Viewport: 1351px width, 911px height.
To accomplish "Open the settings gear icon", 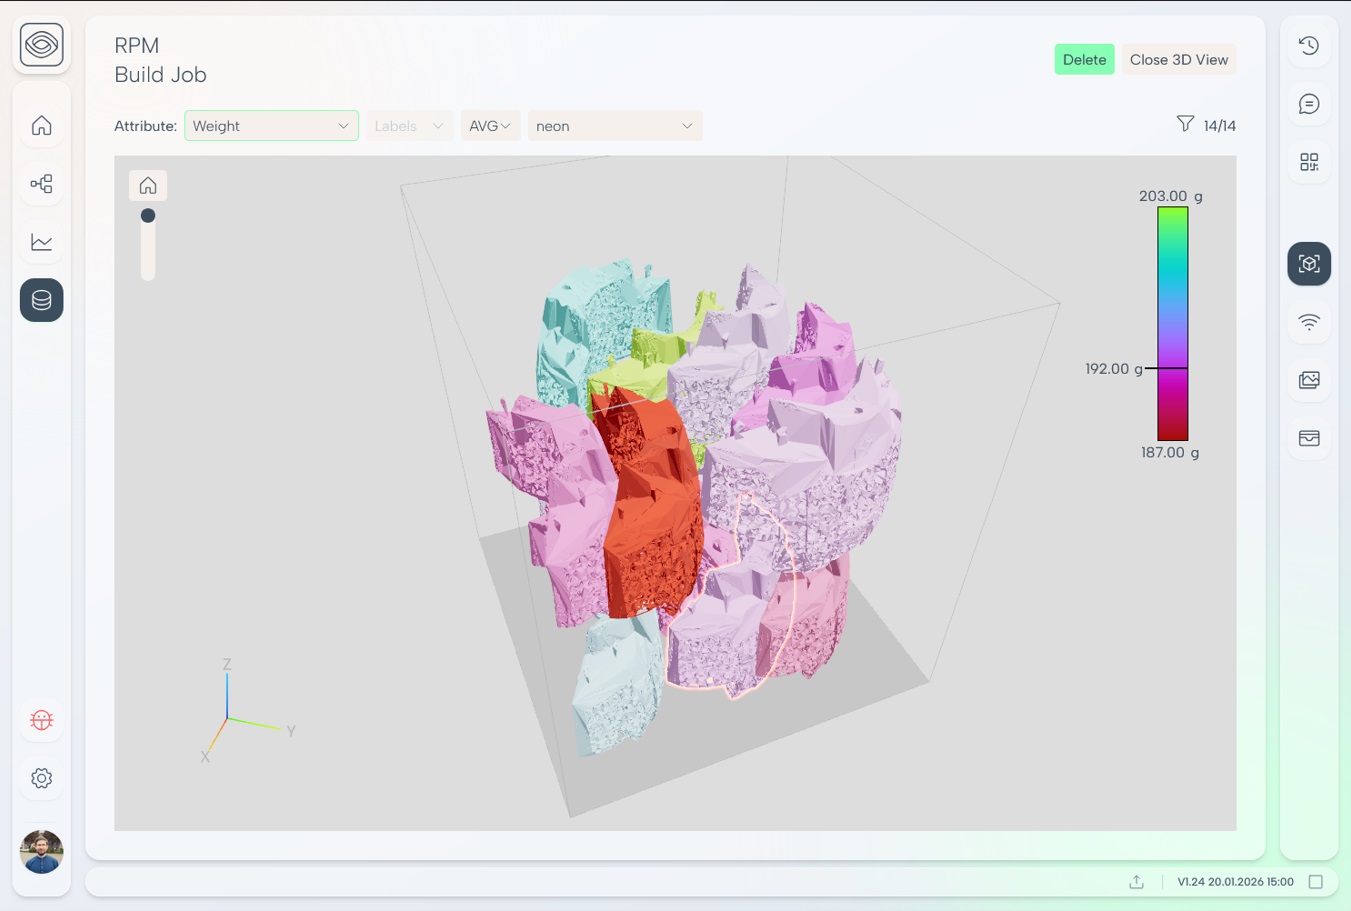I will pos(41,778).
